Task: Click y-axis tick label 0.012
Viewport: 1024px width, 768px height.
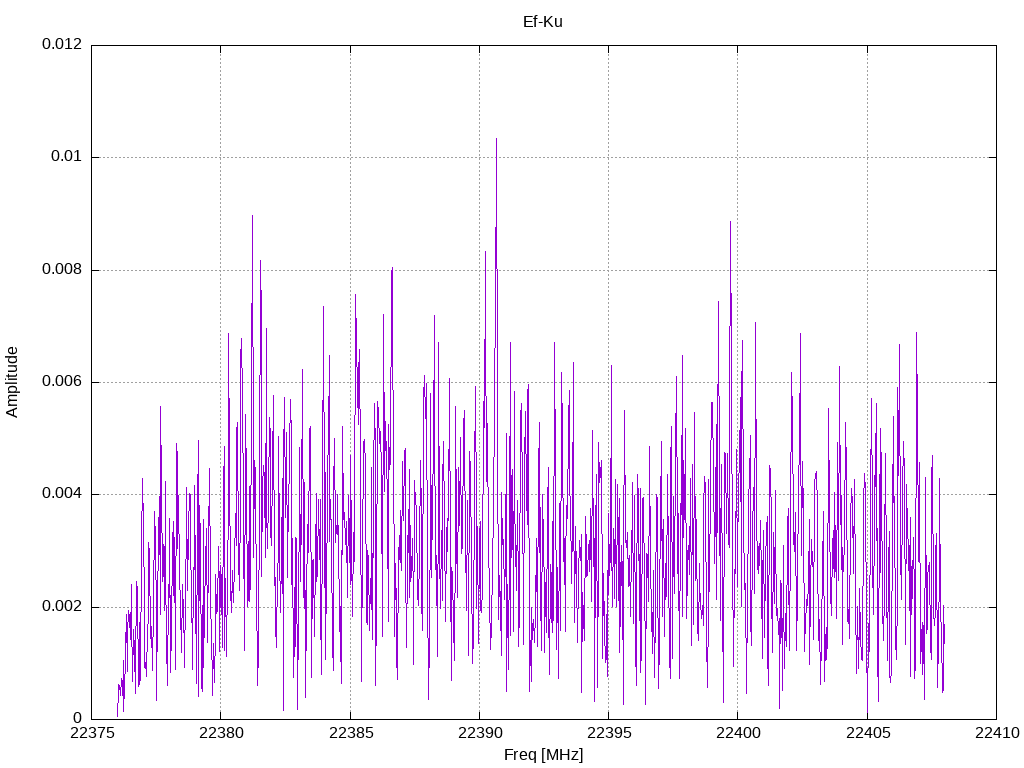Action: (62, 44)
